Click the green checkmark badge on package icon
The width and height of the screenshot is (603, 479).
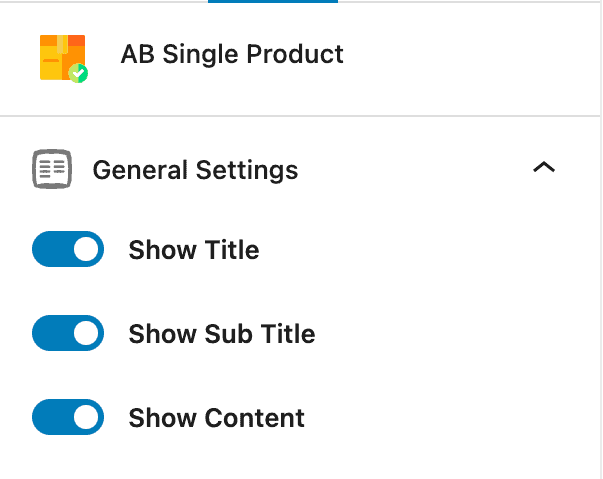(78, 73)
